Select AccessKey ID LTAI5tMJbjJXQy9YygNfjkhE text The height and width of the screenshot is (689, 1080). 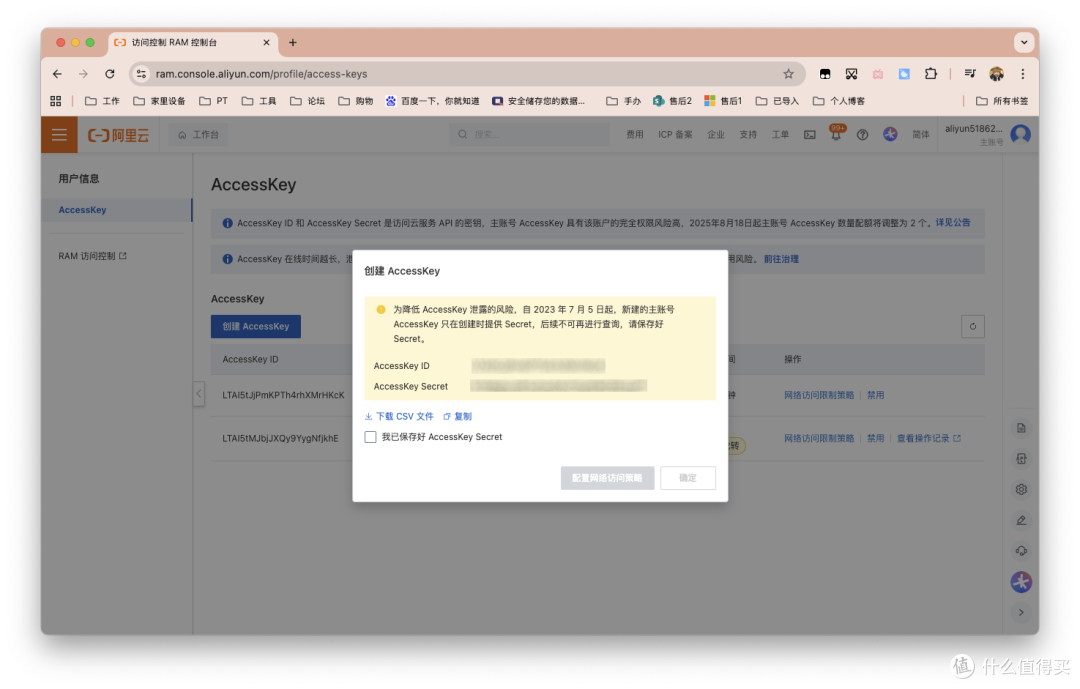coord(280,438)
